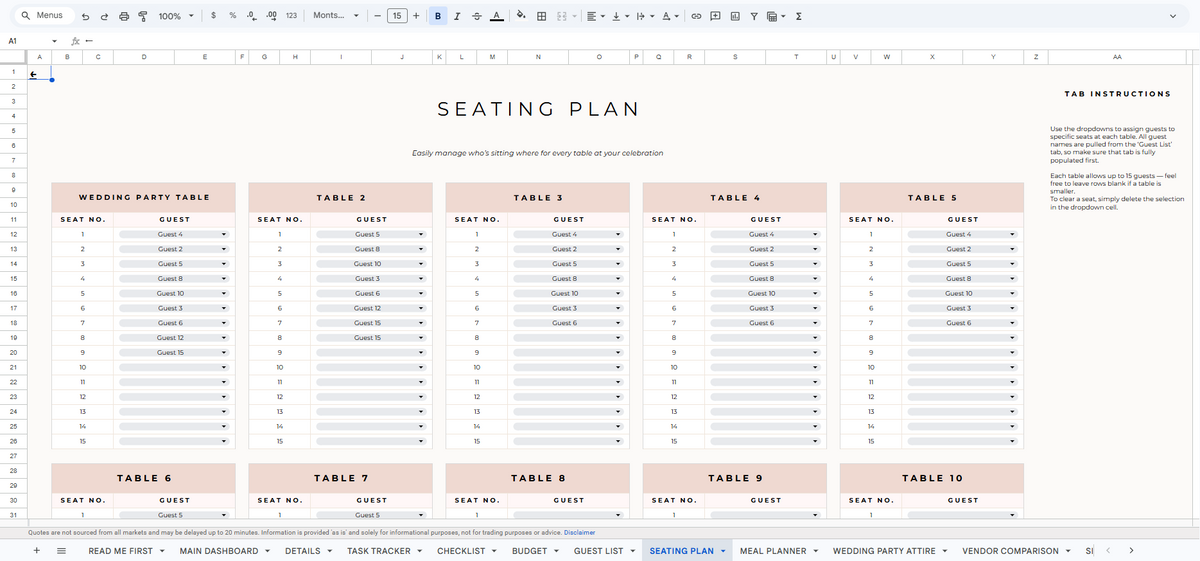Switch to MAIN DASHBOARD tab
Image resolution: width=1200 pixels, height=561 pixels.
coord(218,551)
